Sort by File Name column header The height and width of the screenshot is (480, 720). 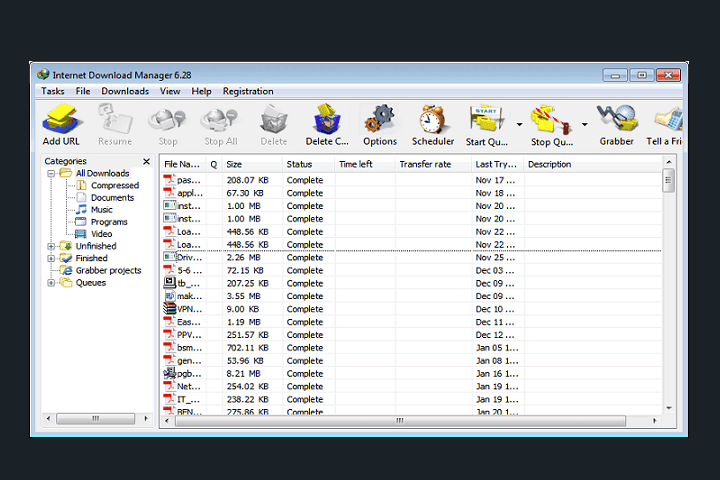pyautogui.click(x=183, y=164)
